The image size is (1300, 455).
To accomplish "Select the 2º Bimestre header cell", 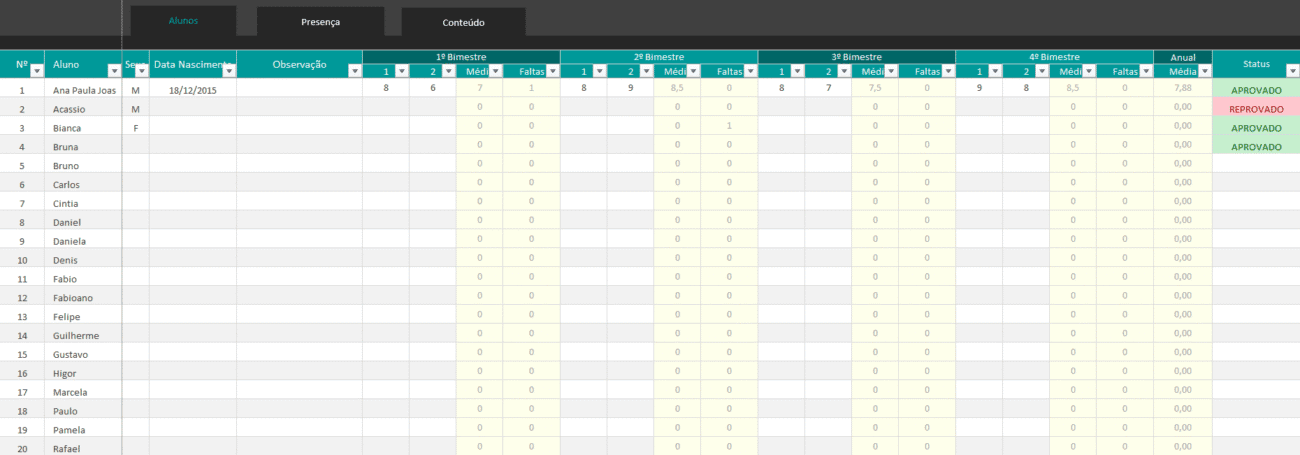I will coord(659,57).
